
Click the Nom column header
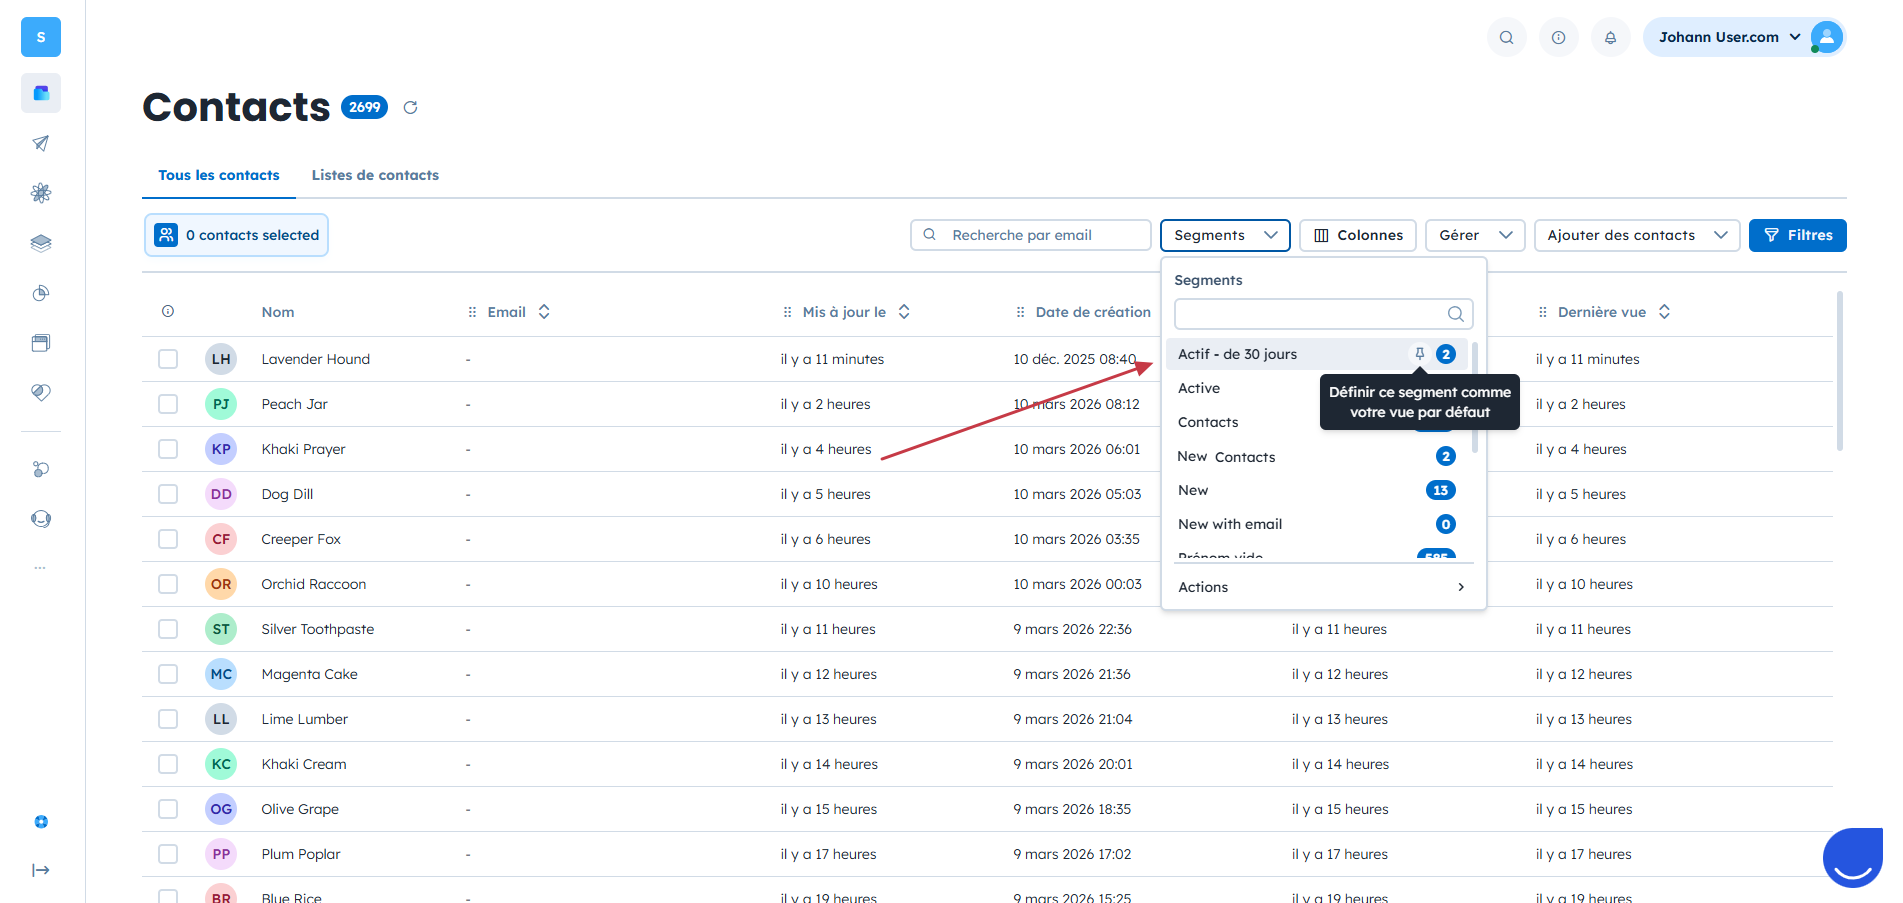tap(278, 312)
